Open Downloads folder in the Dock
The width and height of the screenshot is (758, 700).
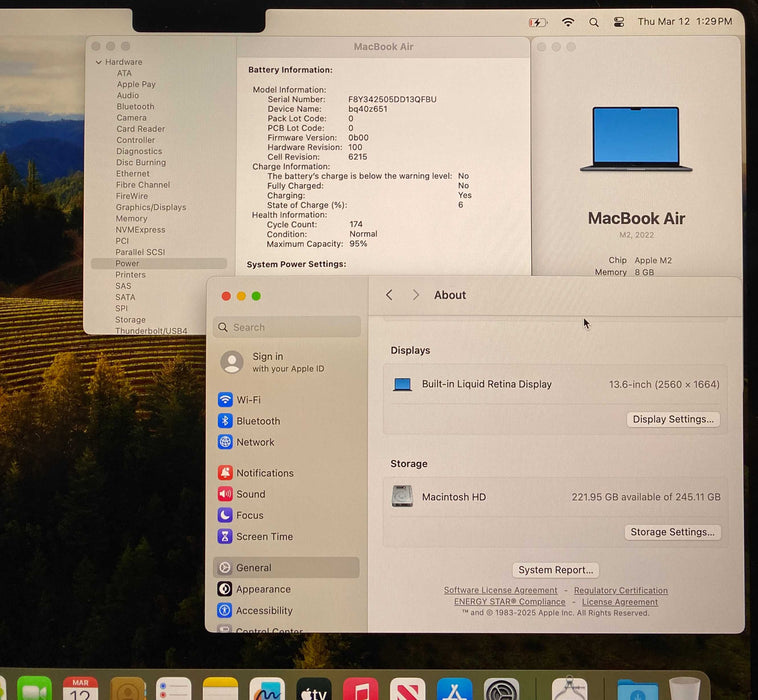click(638, 690)
